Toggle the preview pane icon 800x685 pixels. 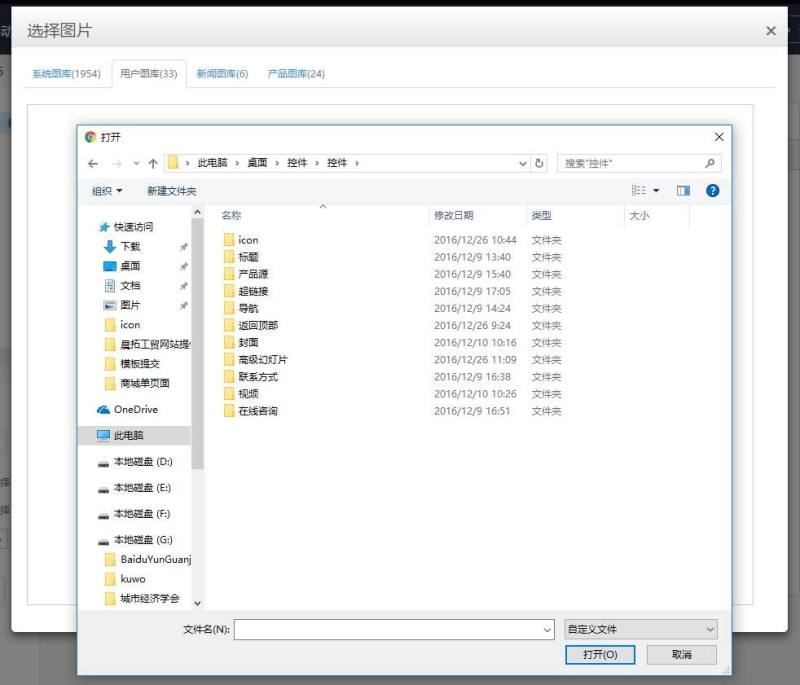pos(683,190)
